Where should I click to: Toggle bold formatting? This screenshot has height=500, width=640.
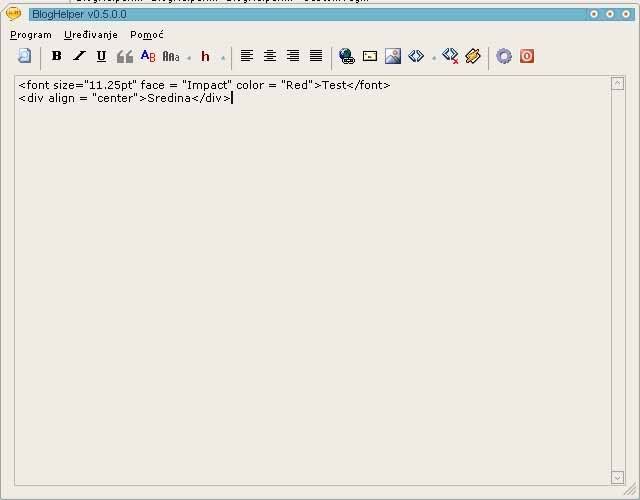[x=57, y=56]
